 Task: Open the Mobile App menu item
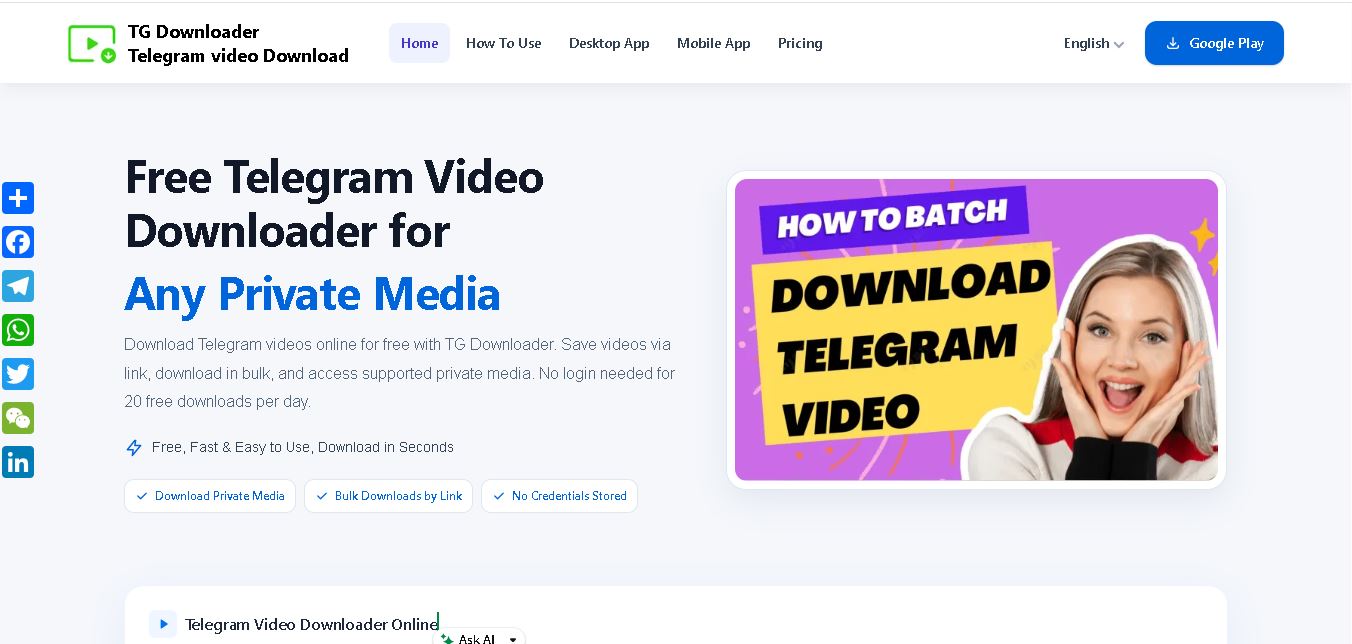tap(713, 43)
